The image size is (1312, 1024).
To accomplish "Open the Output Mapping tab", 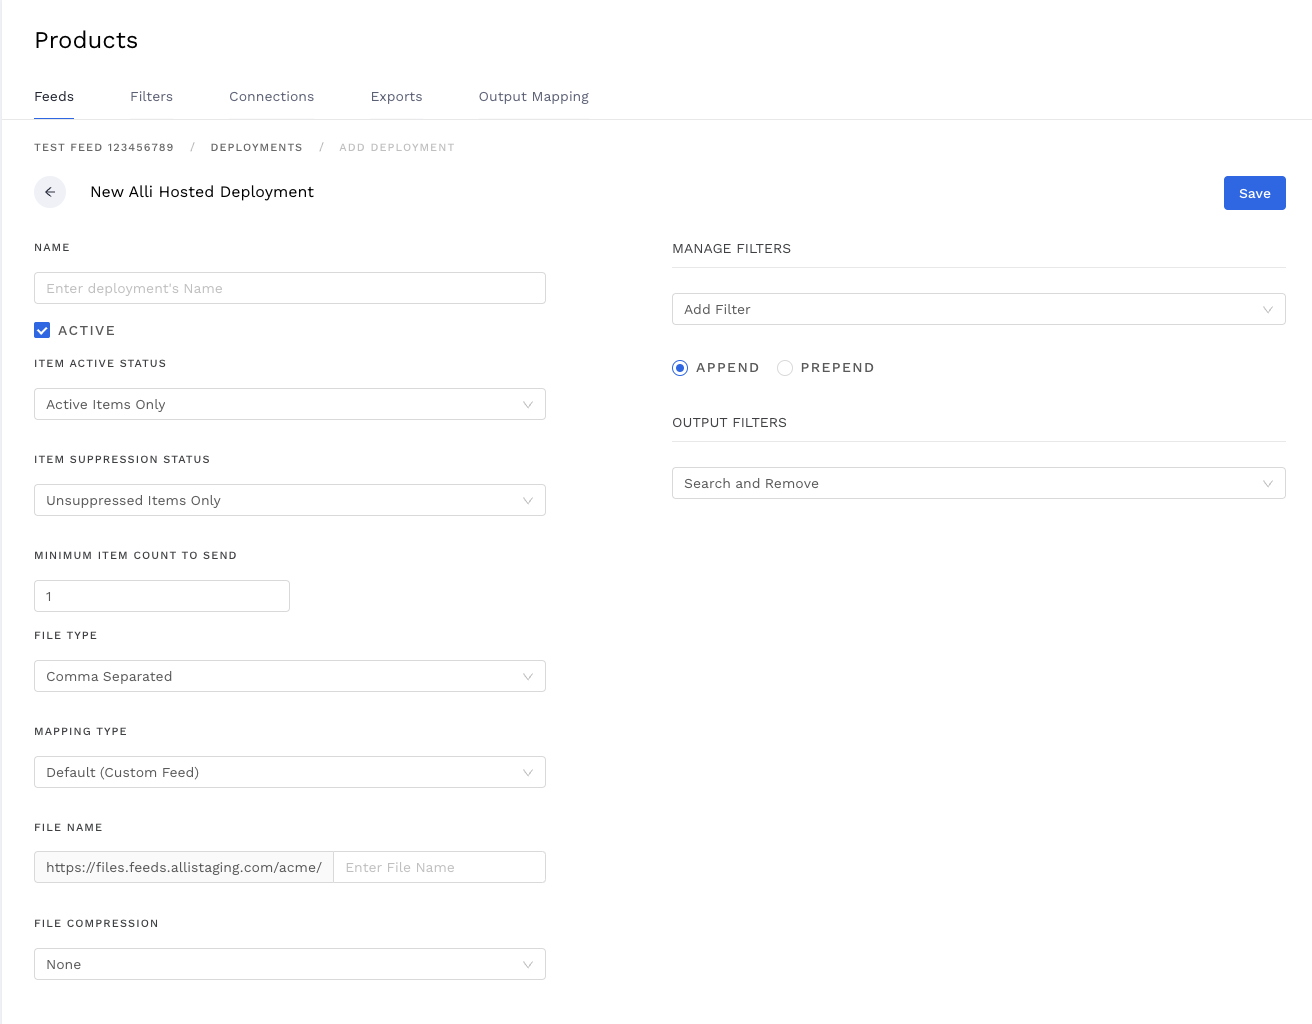I will pos(533,97).
